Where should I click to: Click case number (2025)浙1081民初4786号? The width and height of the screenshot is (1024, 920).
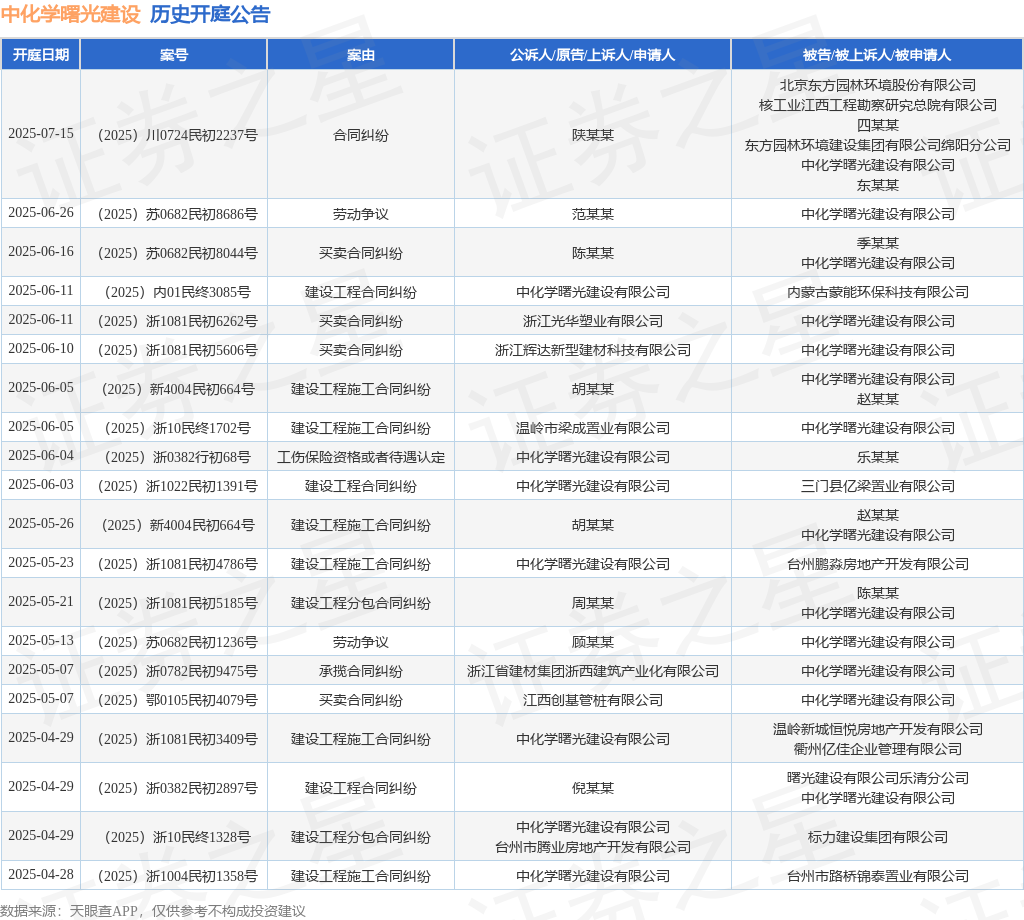pyautogui.click(x=178, y=564)
